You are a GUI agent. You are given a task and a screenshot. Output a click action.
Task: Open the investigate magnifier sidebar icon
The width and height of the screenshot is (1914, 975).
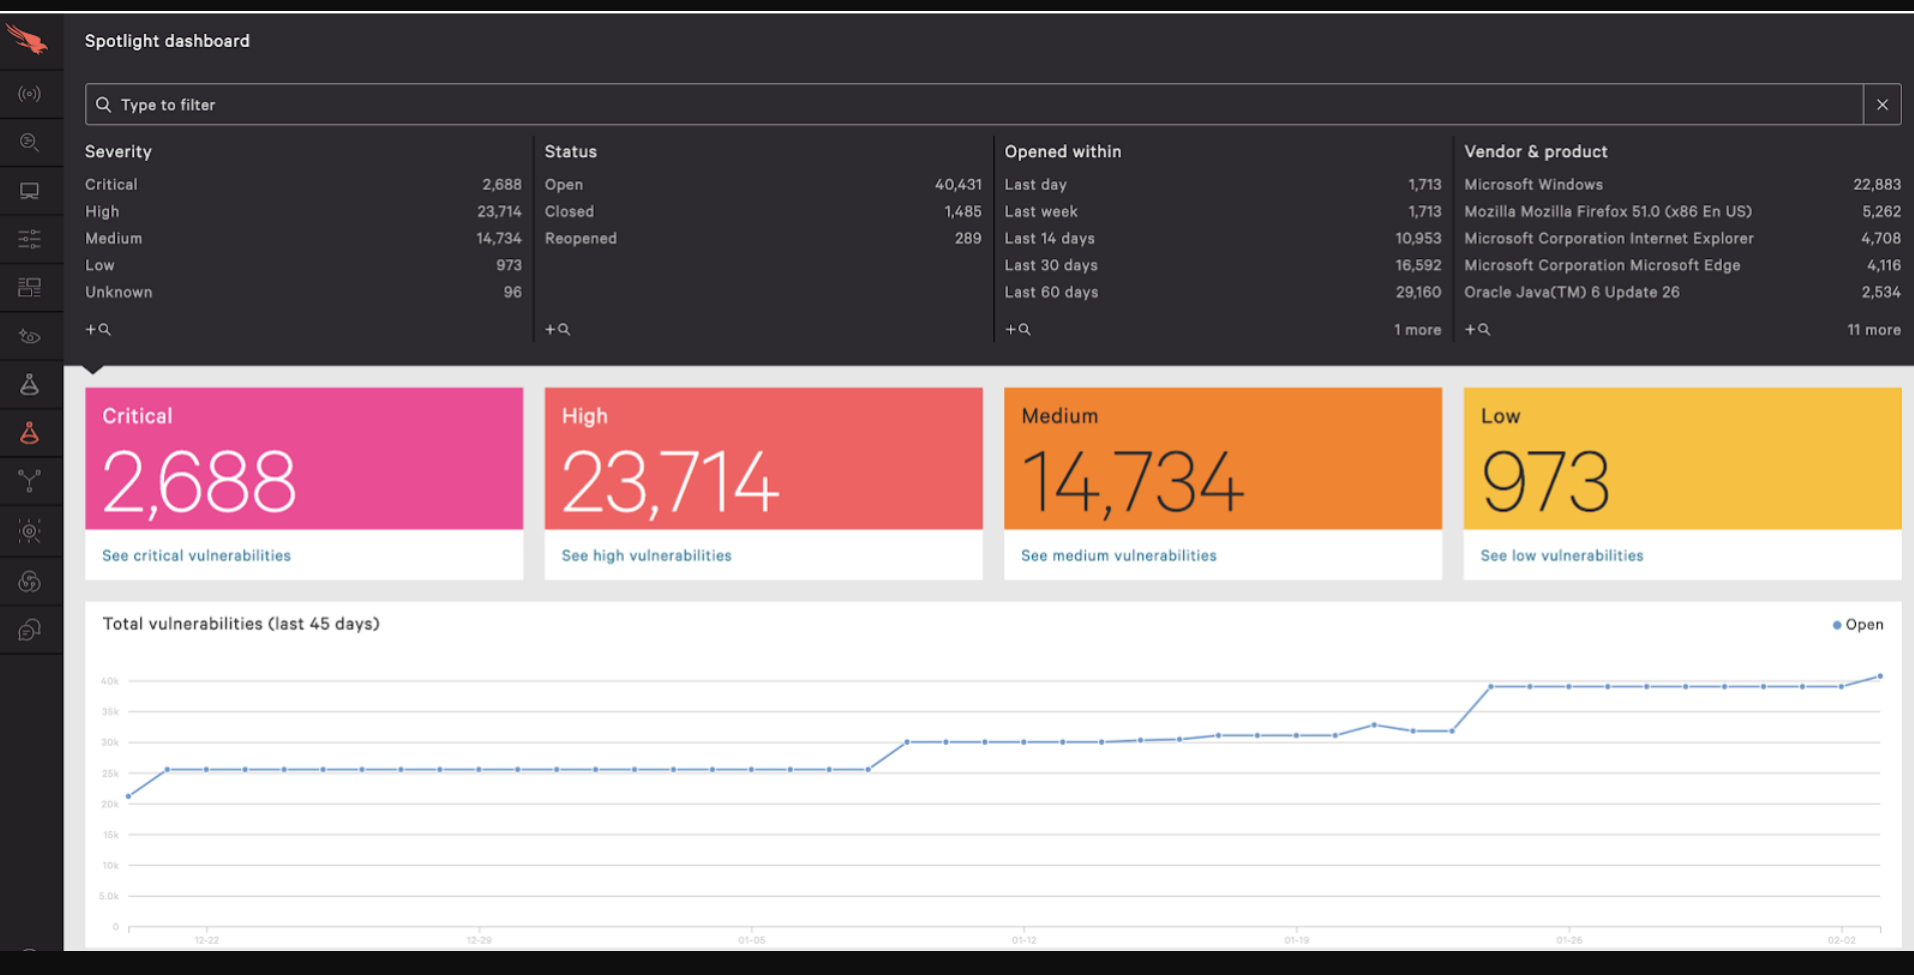(x=30, y=143)
